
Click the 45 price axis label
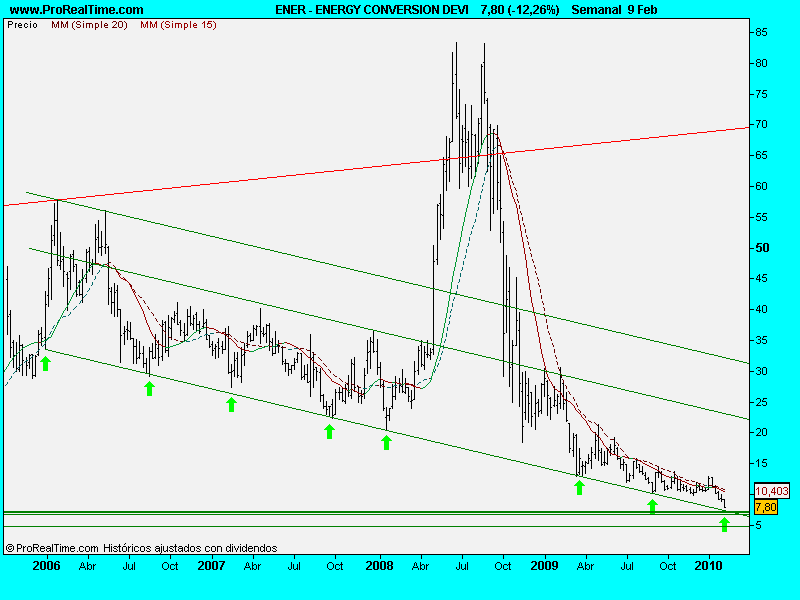pos(761,279)
